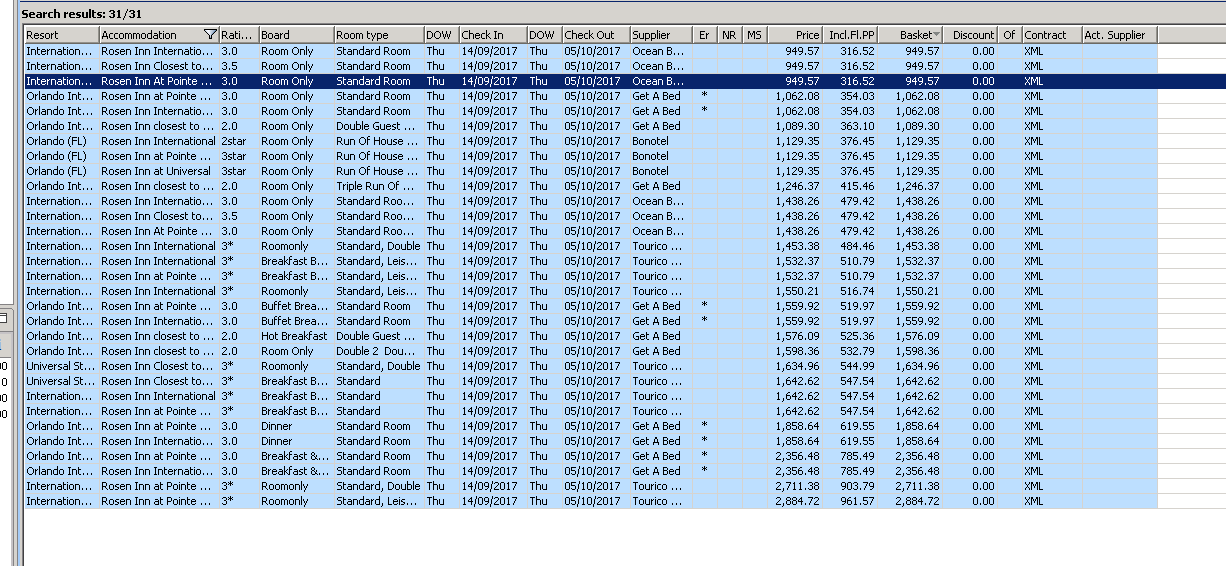Click 1,576.09 in the Basket column
The image size is (1226, 566).
point(916,336)
